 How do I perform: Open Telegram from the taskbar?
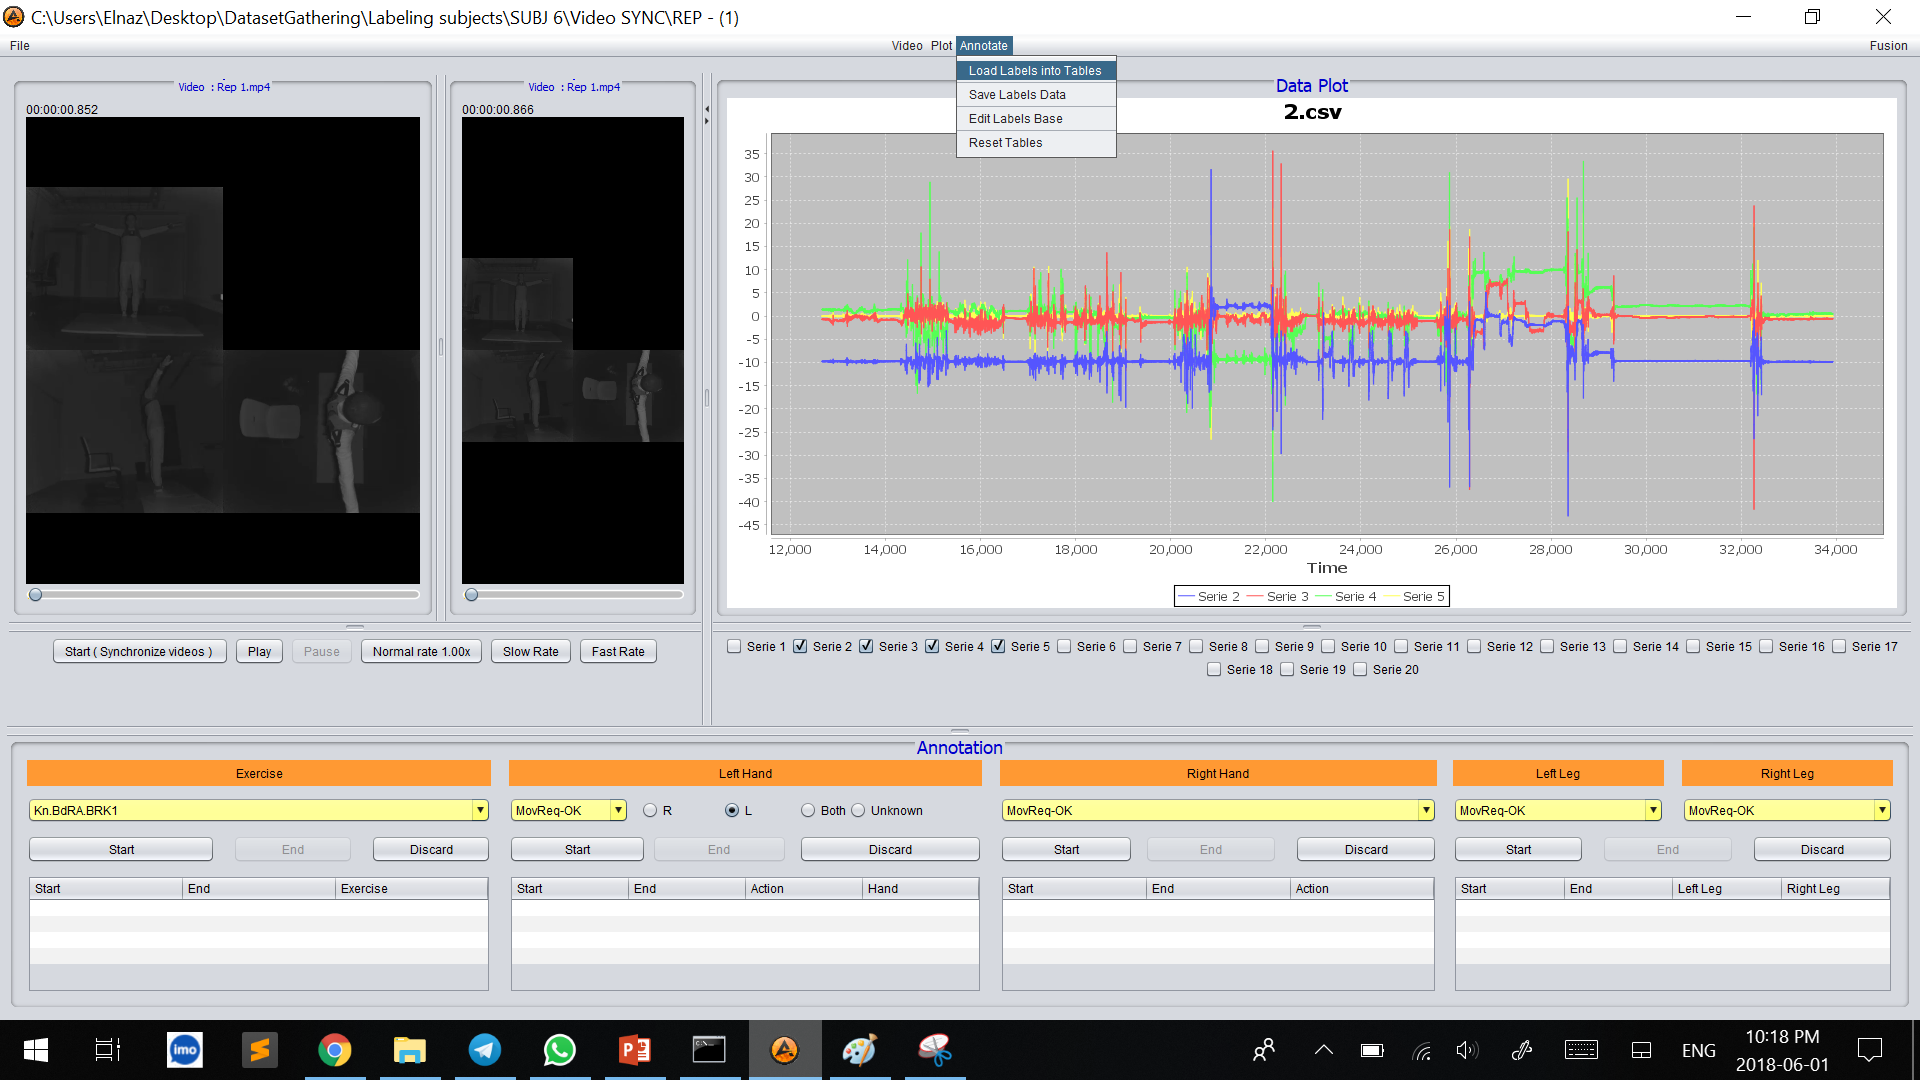485,1050
